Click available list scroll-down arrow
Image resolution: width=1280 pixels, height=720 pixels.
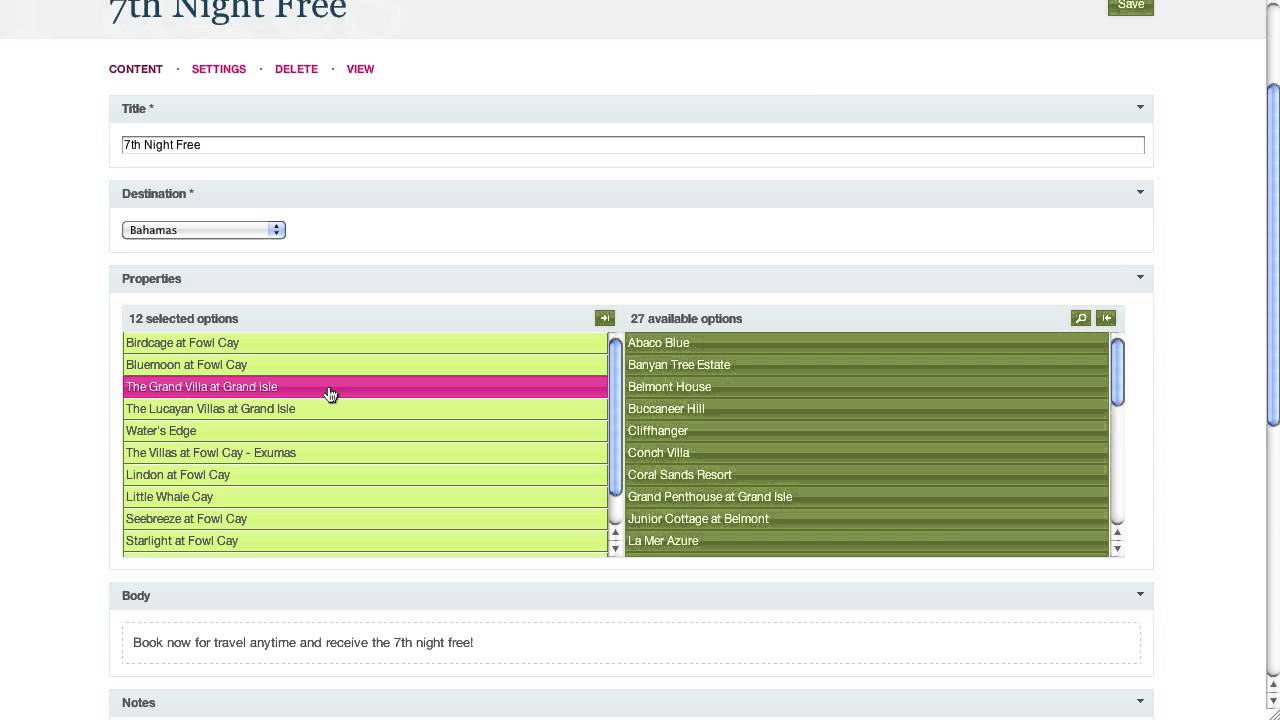click(x=1118, y=548)
